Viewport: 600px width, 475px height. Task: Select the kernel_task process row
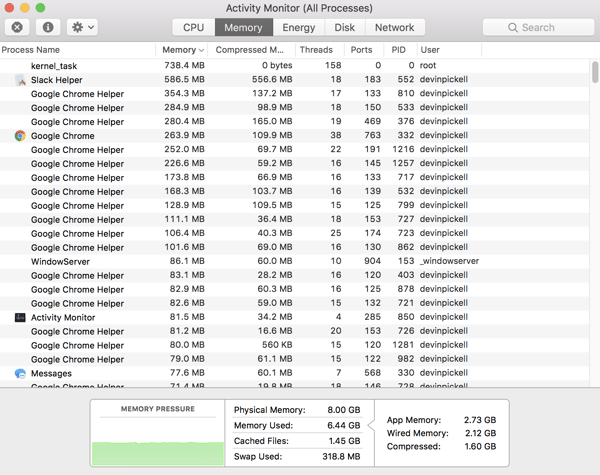pyautogui.click(x=294, y=66)
